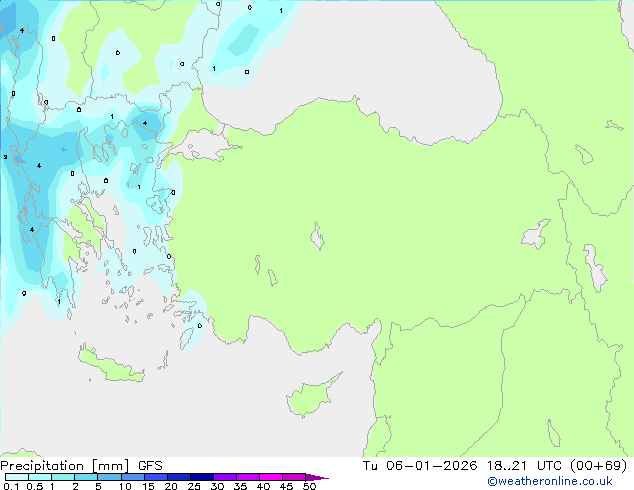Click the 25–30 mm navy legend swatch
The width and height of the screenshot is (634, 490).
(201, 477)
